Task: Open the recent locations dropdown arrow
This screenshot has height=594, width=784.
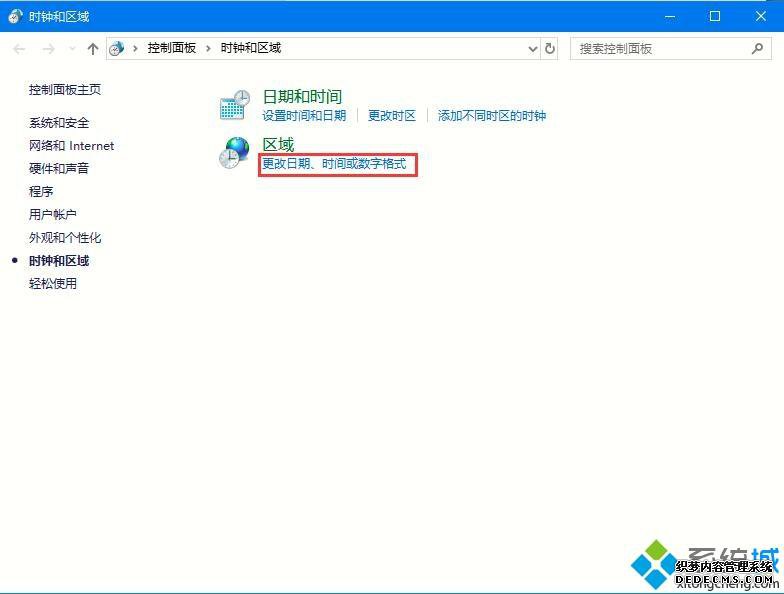Action: pos(72,48)
